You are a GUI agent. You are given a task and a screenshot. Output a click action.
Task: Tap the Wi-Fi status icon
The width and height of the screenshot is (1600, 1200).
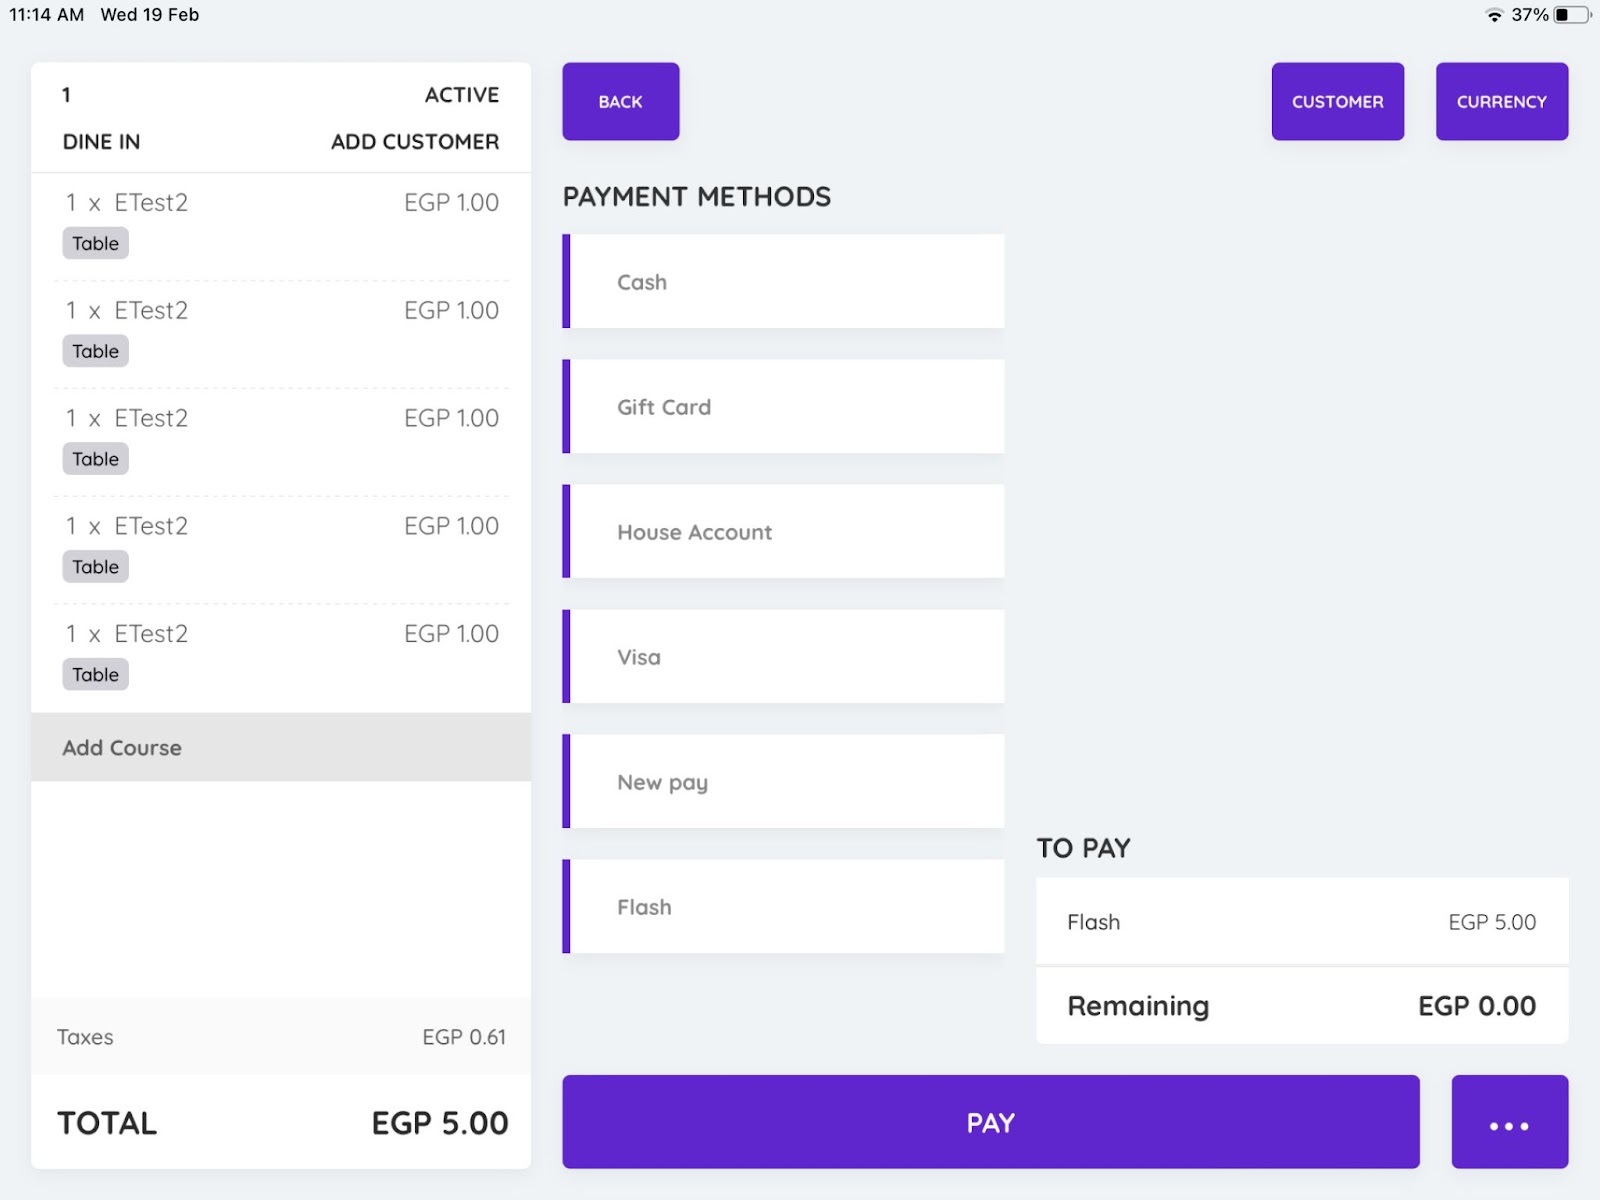click(x=1494, y=15)
